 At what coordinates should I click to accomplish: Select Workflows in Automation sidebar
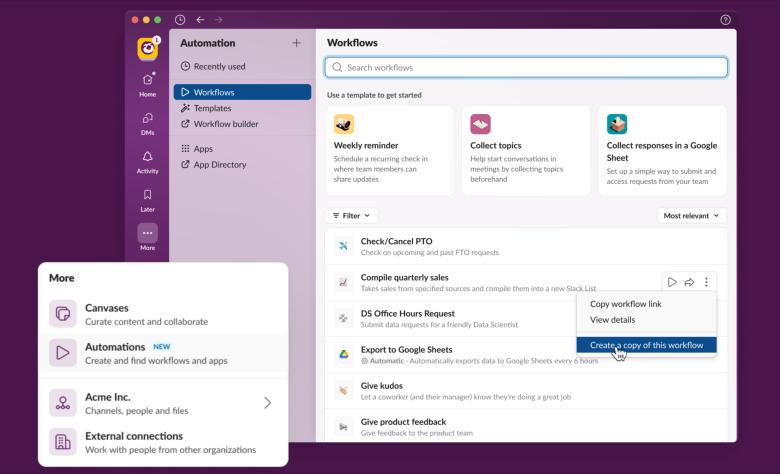point(242,92)
